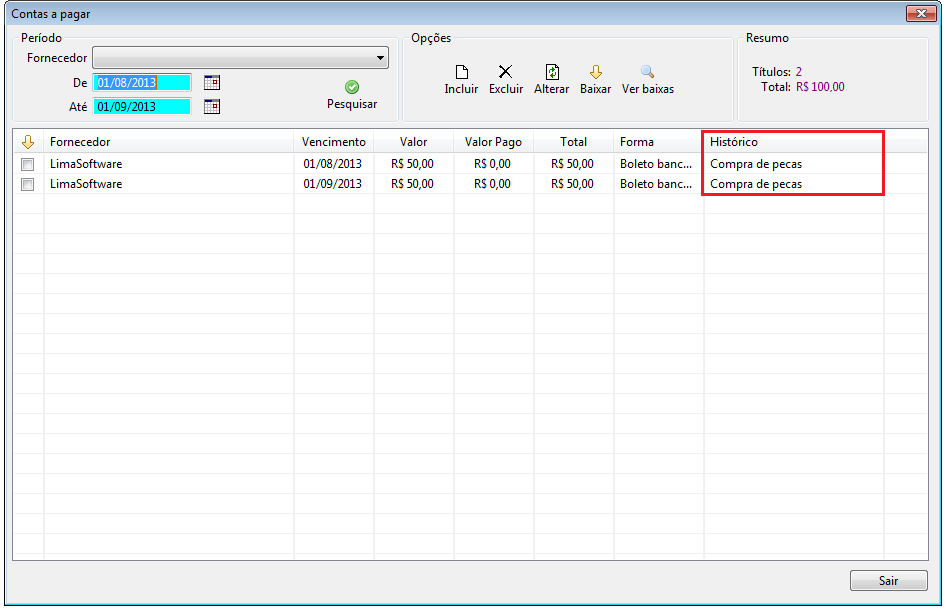
Task: Click the Até date field
Action: coord(142,107)
